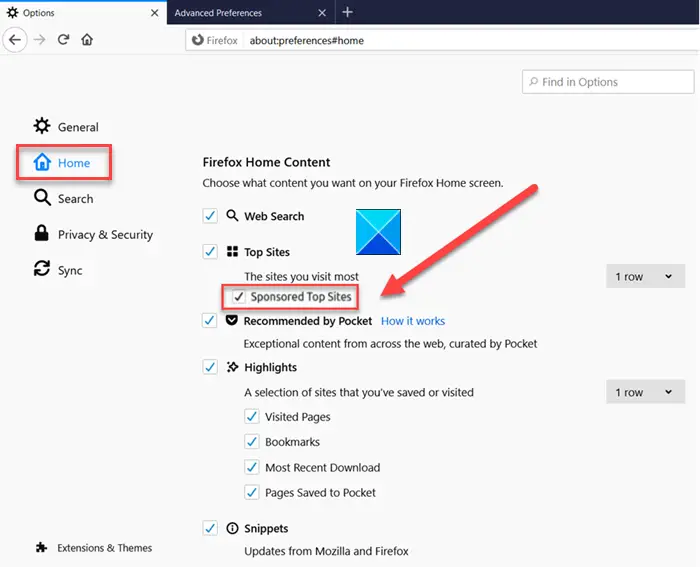Uncheck the Web Search checkbox
Screen dimensions: 700x567
pos(210,216)
